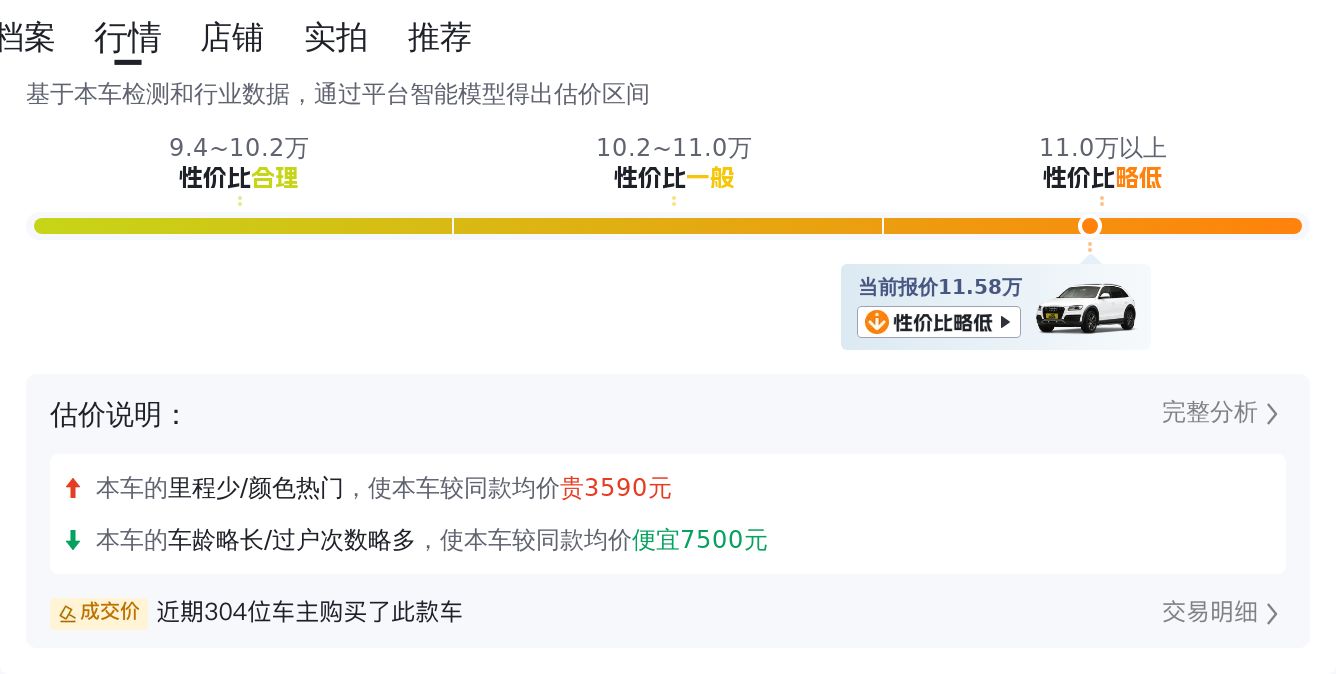Click the circular marker on price bar
The height and width of the screenshot is (674, 1336).
point(1090,226)
